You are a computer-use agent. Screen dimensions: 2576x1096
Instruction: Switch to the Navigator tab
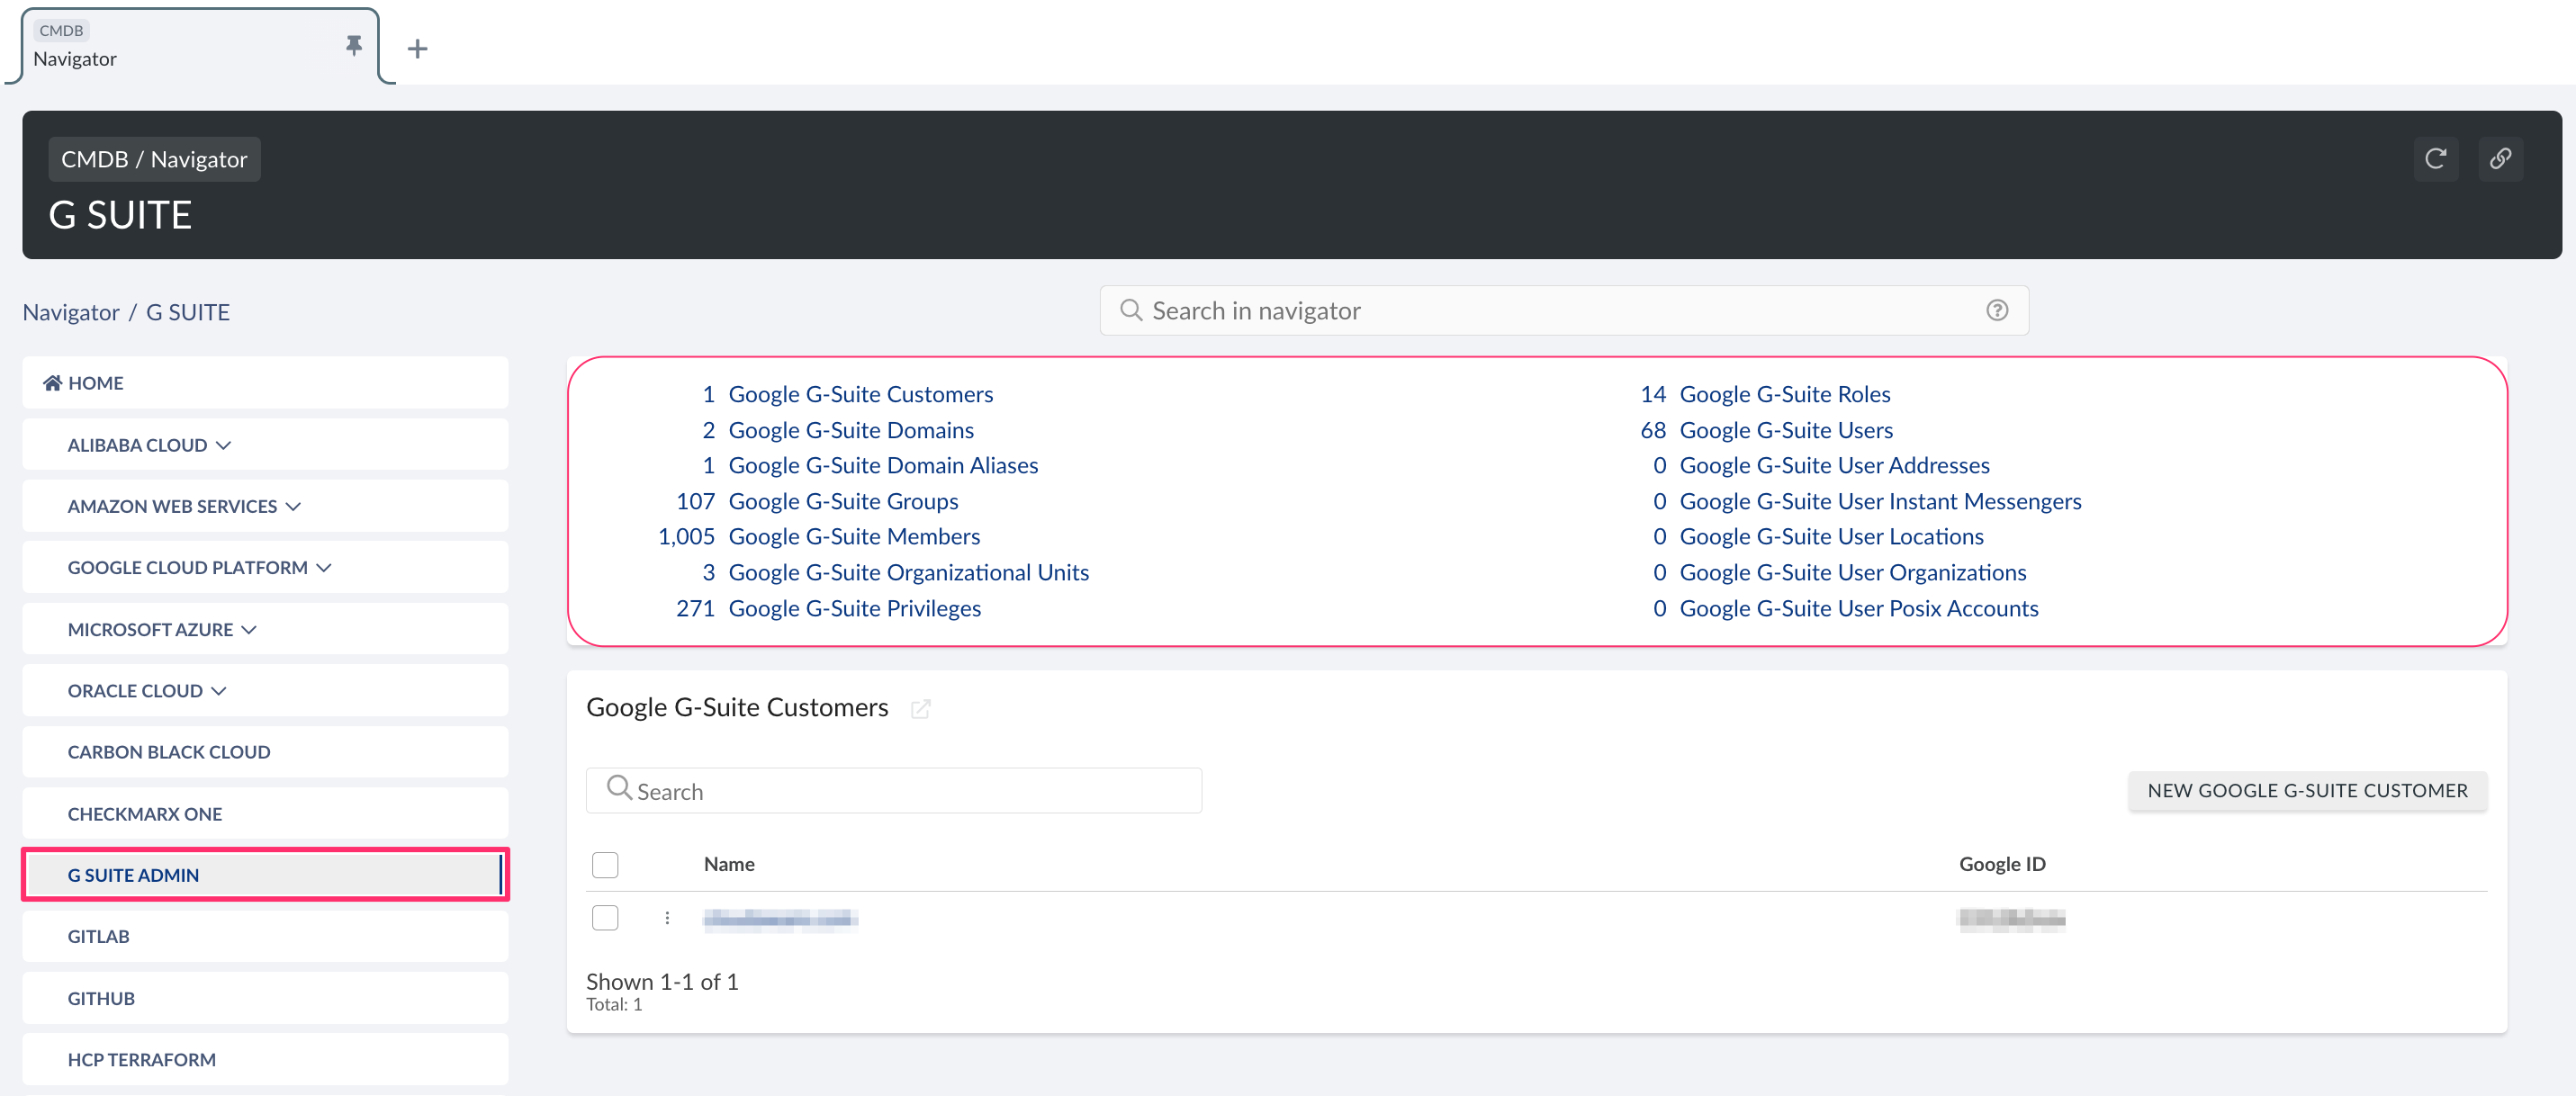[x=75, y=58]
